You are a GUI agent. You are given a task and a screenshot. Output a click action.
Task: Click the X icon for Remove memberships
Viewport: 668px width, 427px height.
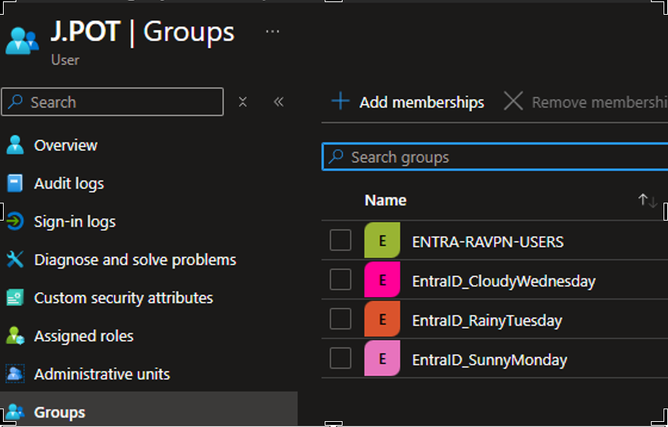point(513,101)
